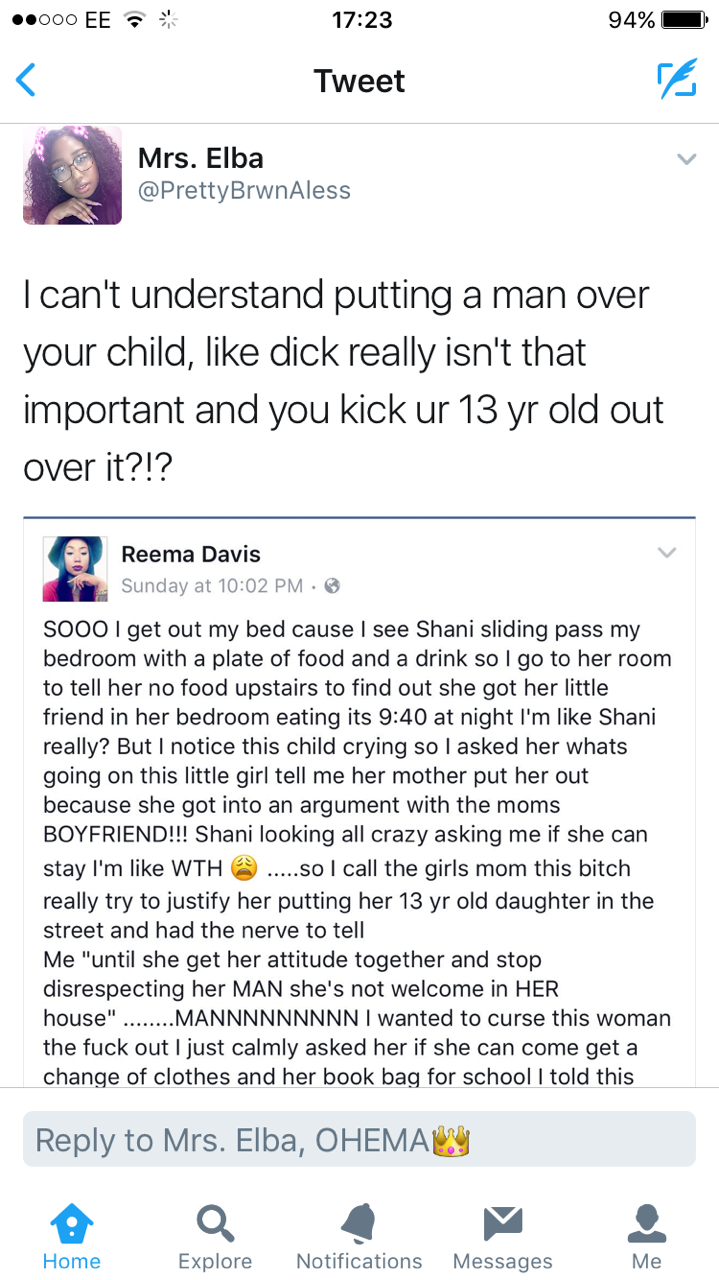The image size is (719, 1280).
Task: Open Explore magnifying glass icon
Action: pos(215,1223)
